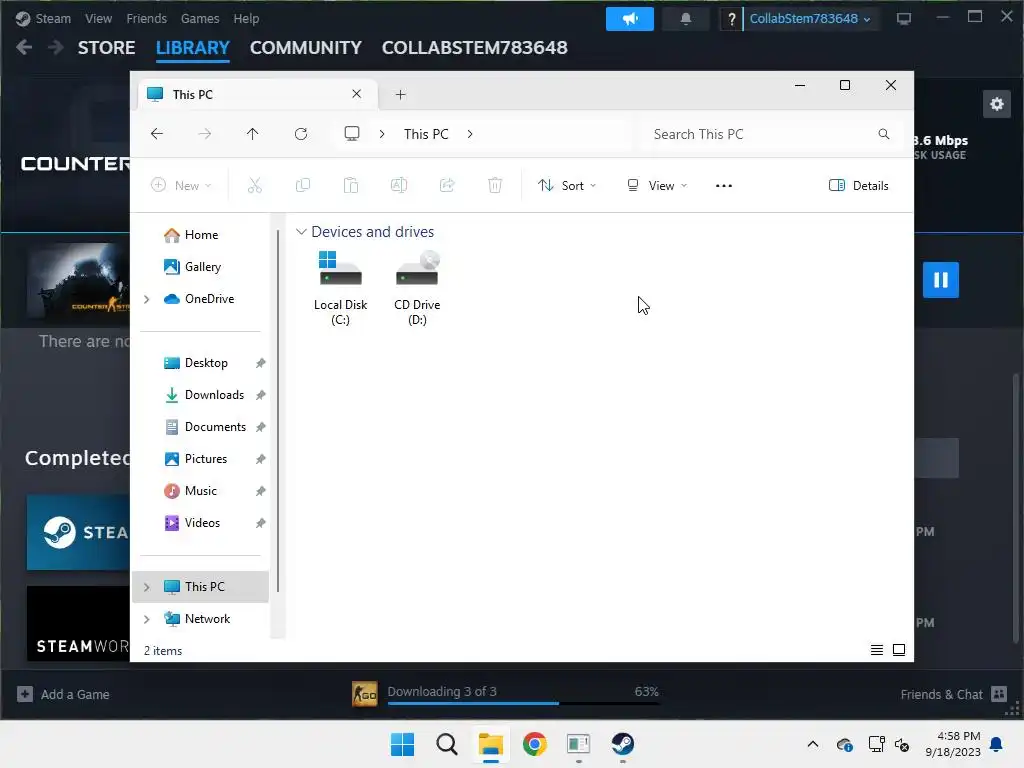Screen dimensions: 1024x768
Task: Open Steam help question mark
Action: (x=731, y=19)
